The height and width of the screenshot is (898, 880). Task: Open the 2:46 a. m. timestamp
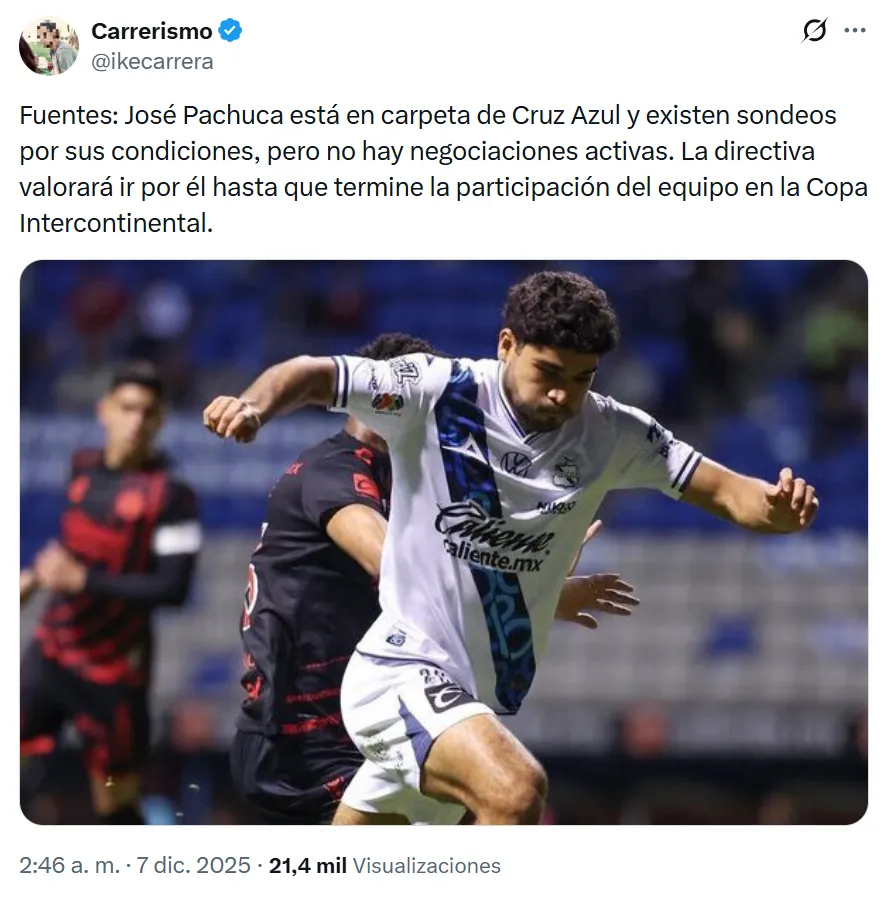70,865
